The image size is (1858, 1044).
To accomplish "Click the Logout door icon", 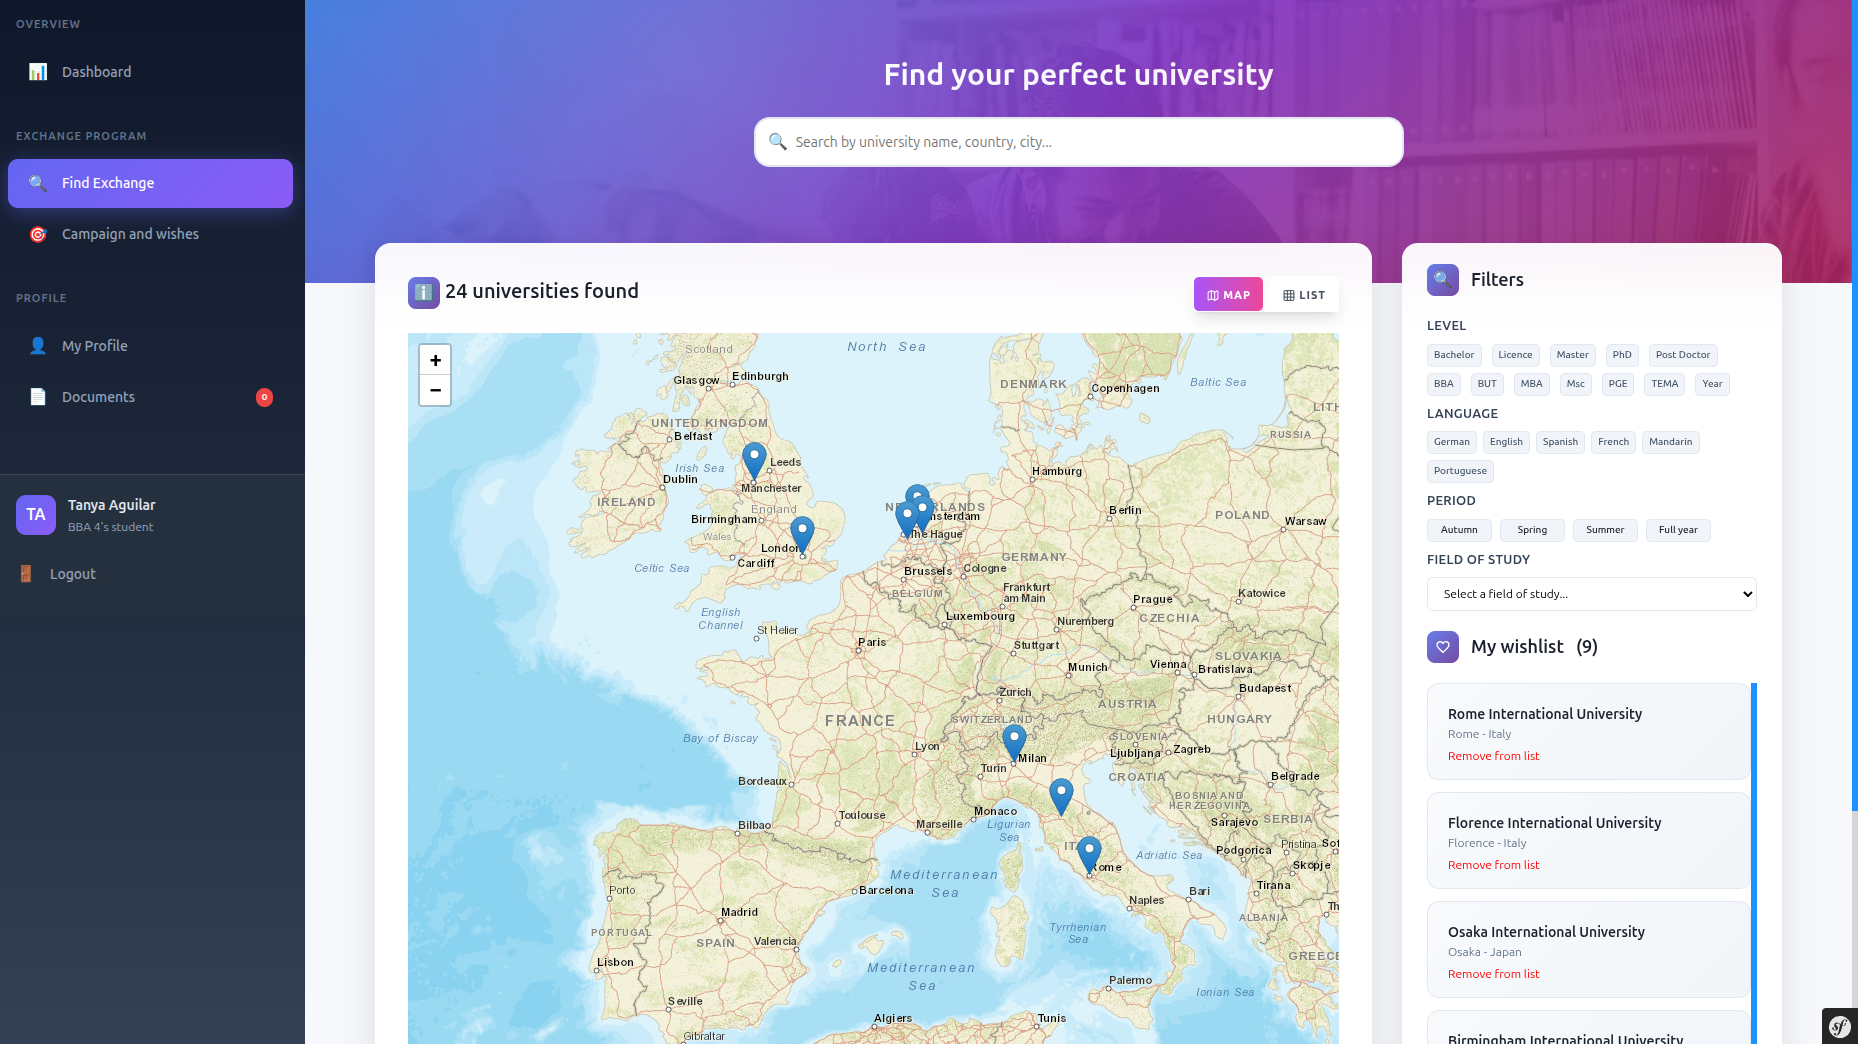I will coord(26,574).
